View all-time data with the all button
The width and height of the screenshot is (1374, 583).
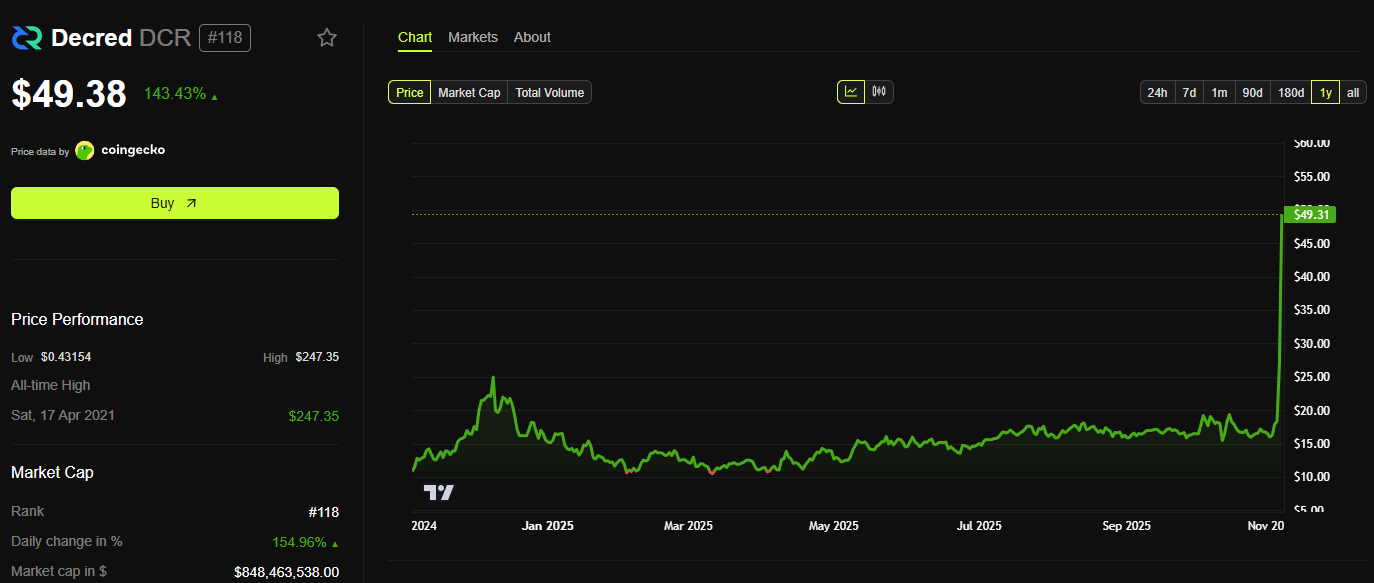pyautogui.click(x=1353, y=92)
